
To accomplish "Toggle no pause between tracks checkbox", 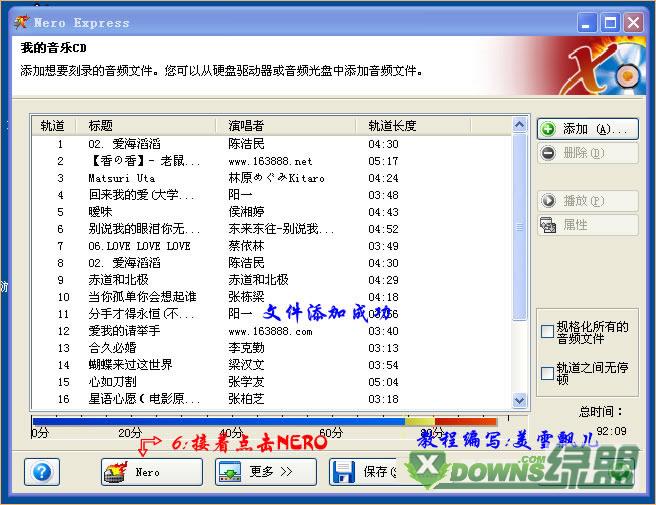I will 547,373.
